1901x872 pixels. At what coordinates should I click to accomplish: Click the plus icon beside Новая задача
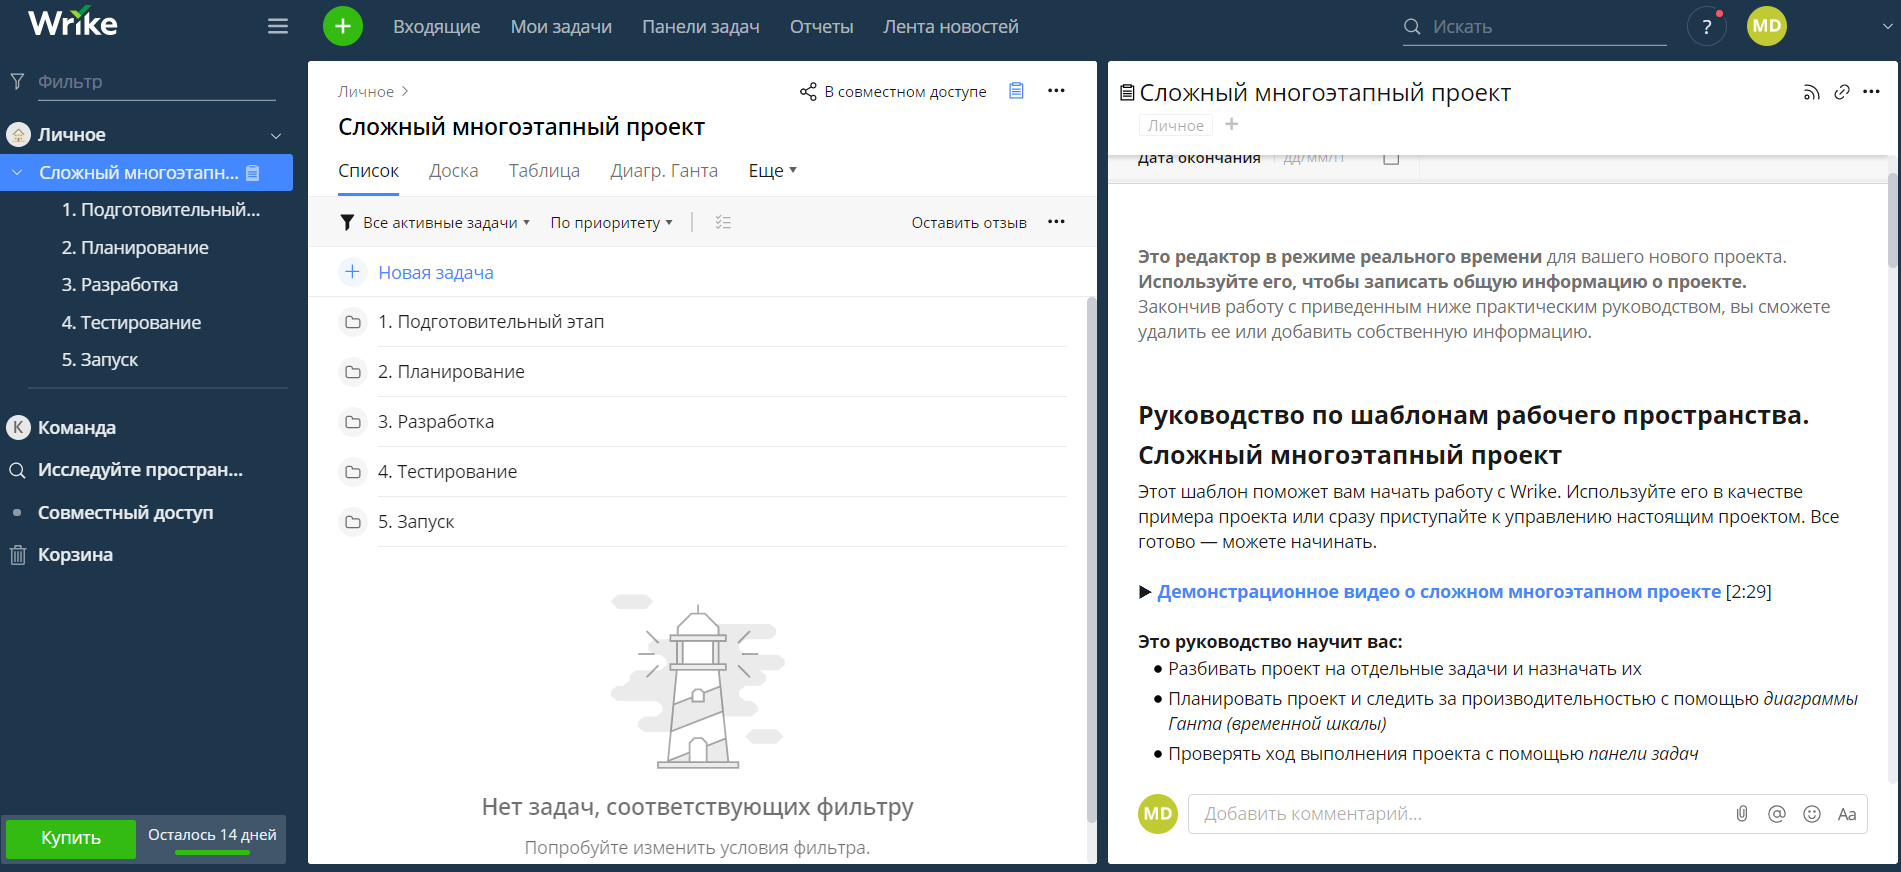(352, 272)
